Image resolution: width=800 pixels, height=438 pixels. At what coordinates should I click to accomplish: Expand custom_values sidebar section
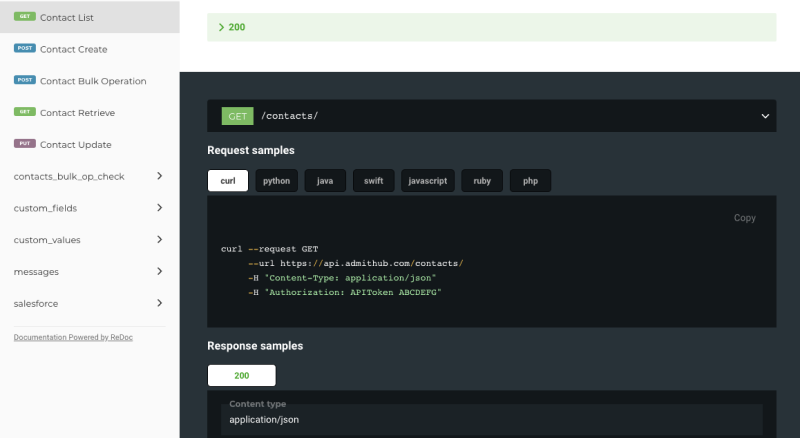coord(88,240)
